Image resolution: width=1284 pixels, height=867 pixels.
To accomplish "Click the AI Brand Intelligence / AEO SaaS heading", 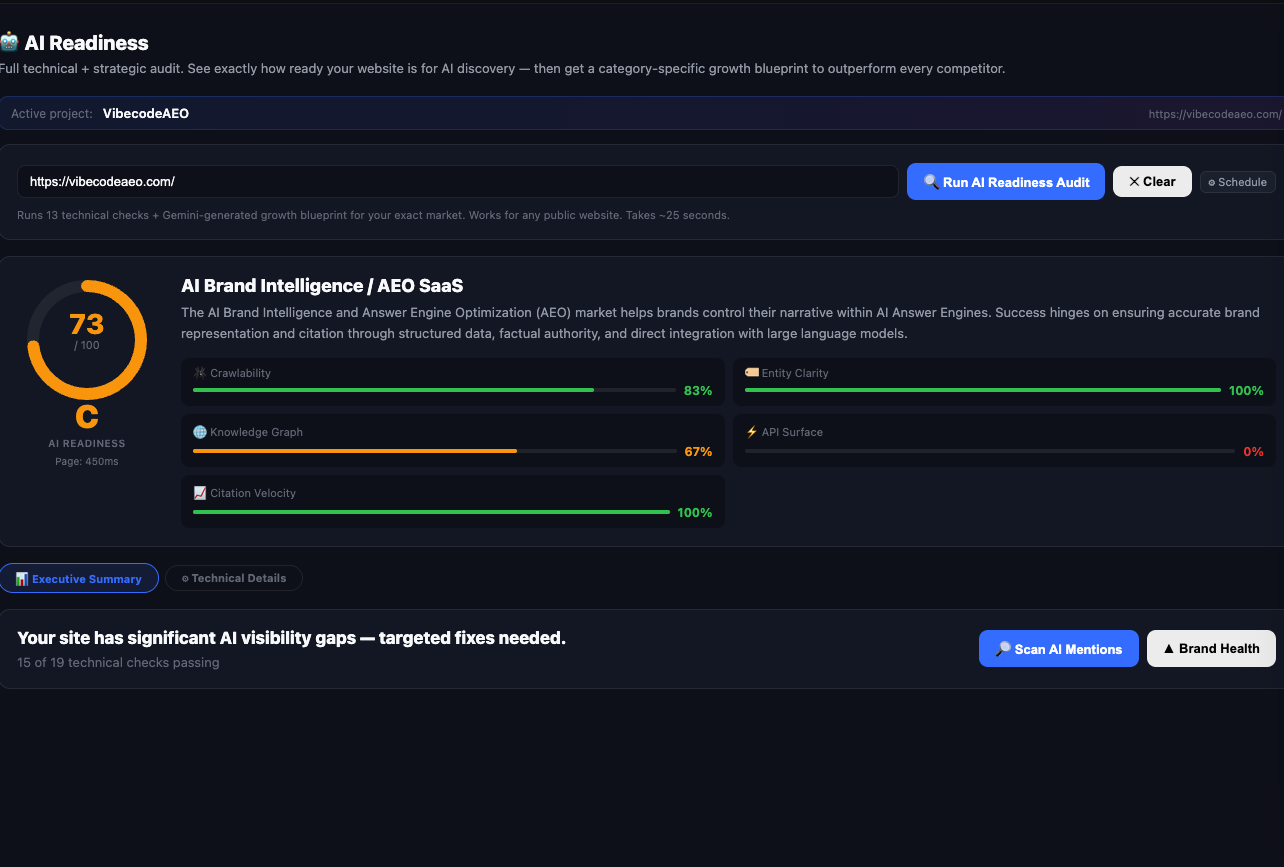I will click(x=322, y=286).
